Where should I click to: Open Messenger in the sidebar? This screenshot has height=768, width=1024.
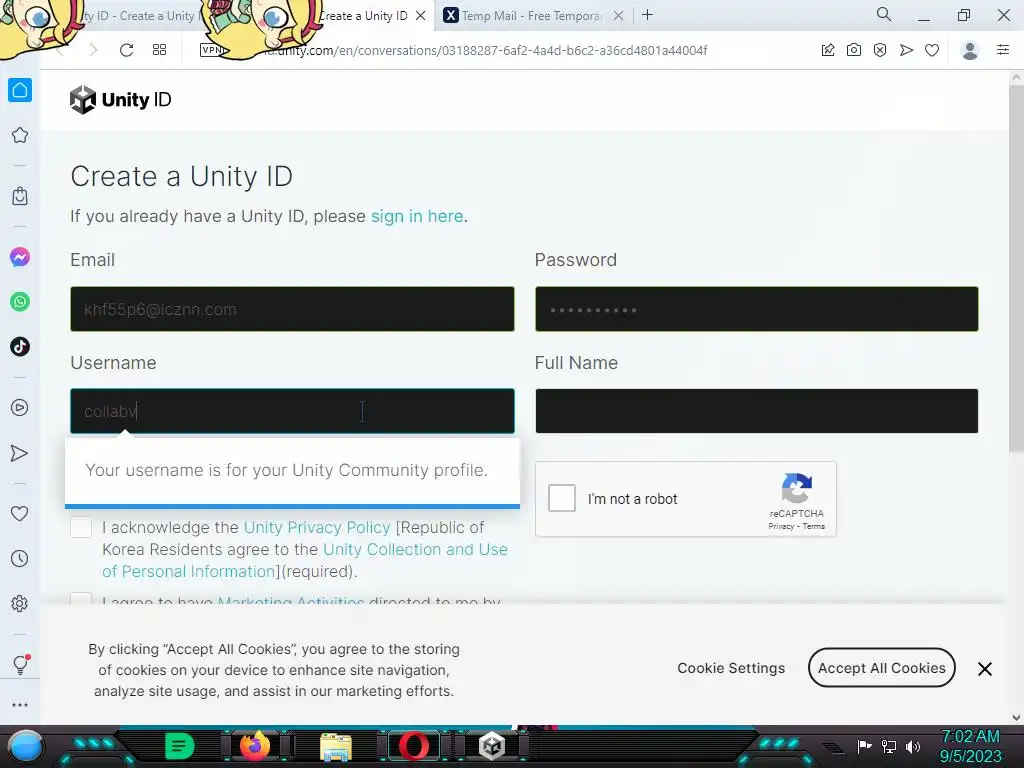[x=20, y=257]
